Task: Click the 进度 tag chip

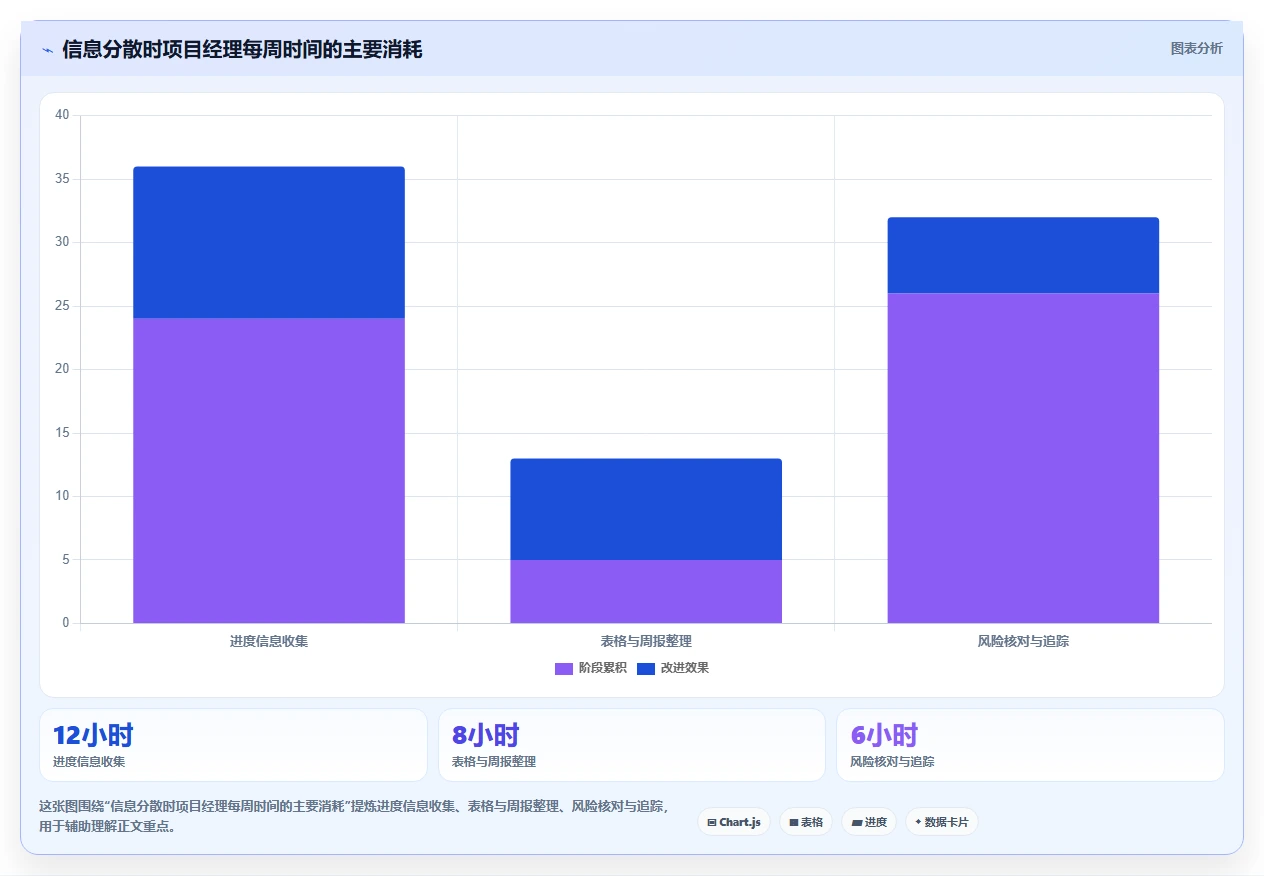Action: (x=869, y=822)
